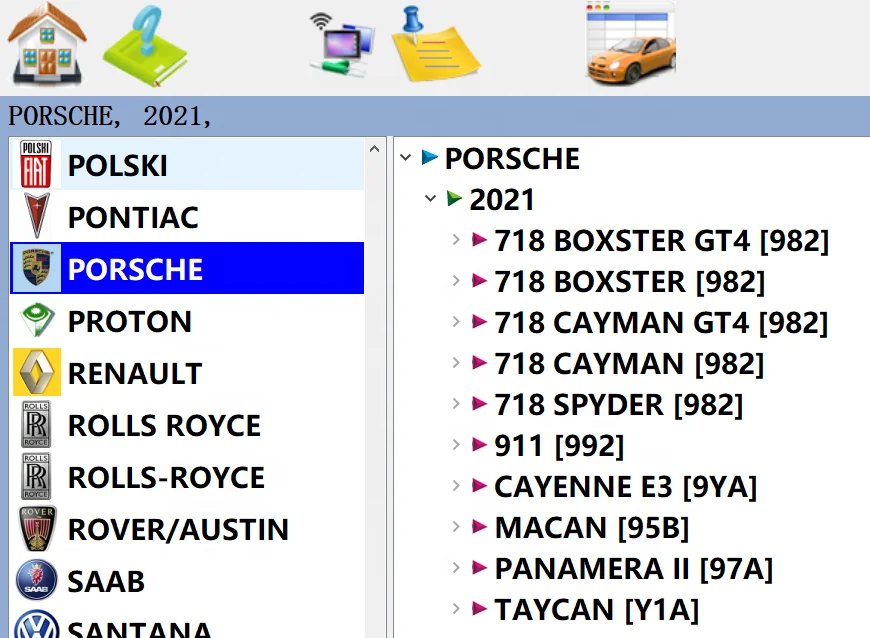
Task: Select ROLLS-ROYCE hyphenated brand entry
Action: [x=187, y=476]
